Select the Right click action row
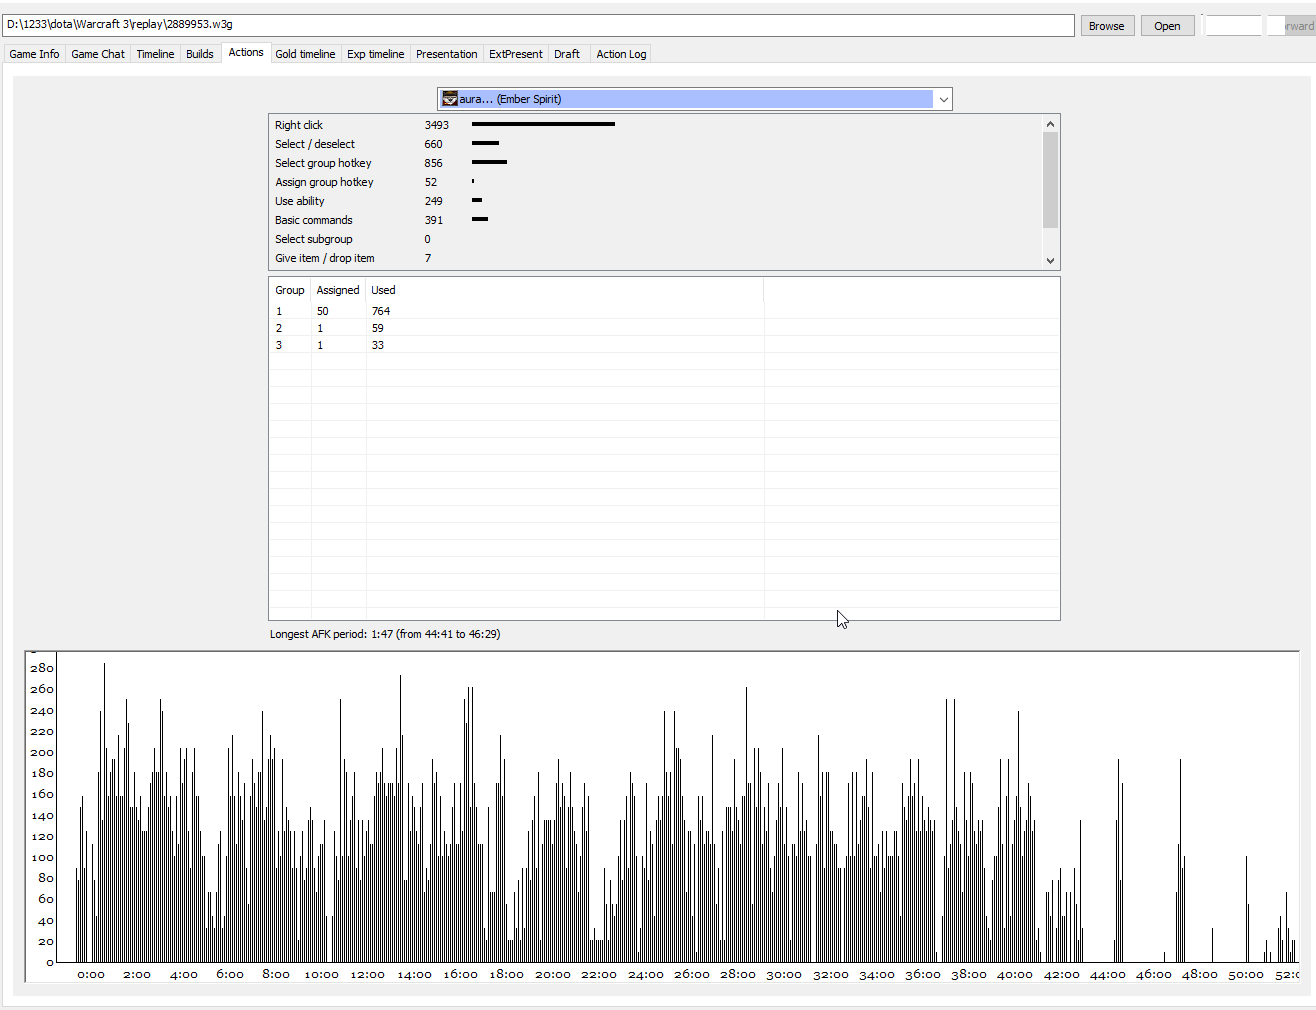This screenshot has height=1010, width=1316. (655, 125)
